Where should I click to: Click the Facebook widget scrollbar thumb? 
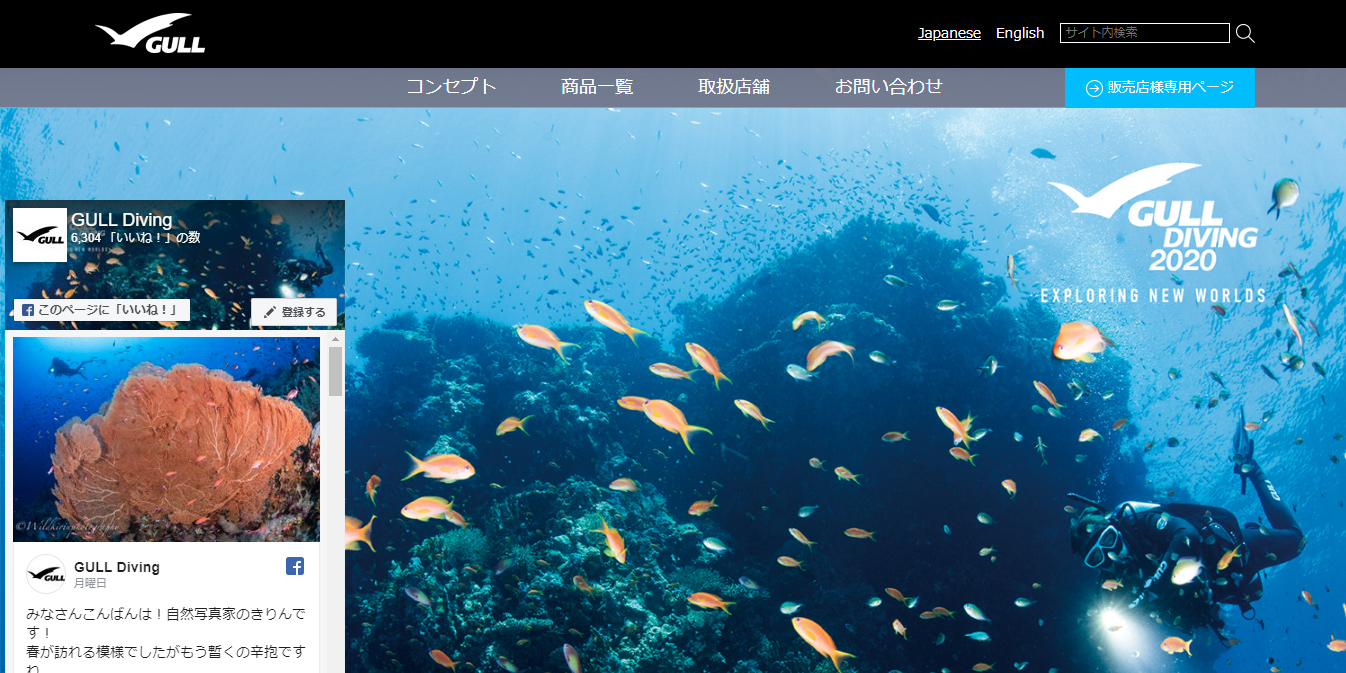pos(335,371)
